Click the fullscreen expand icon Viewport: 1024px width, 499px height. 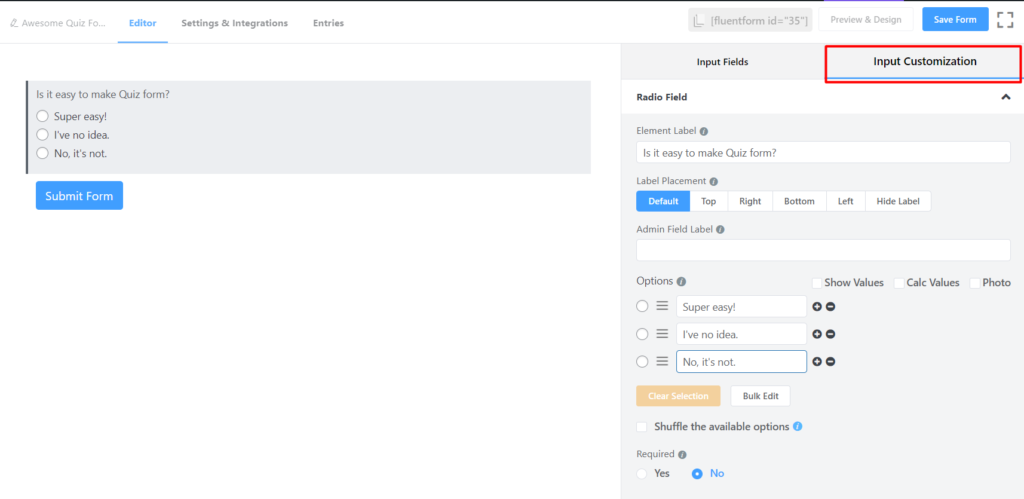(x=1004, y=20)
